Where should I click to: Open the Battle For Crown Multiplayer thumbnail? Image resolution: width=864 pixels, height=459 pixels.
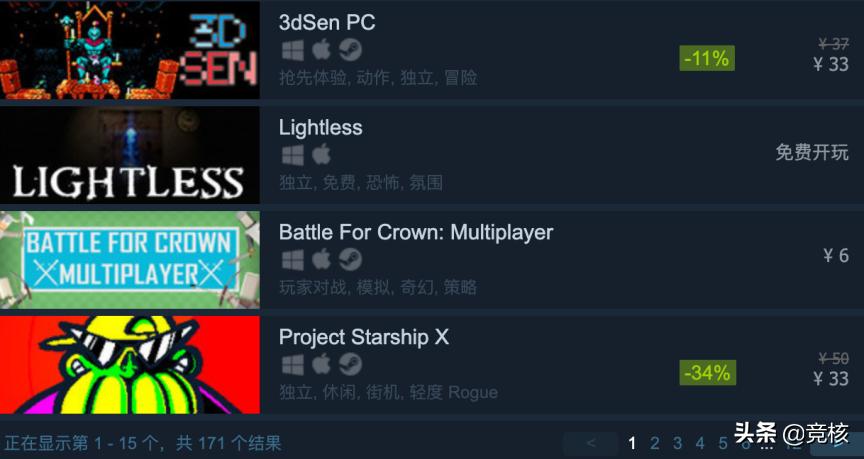[129, 260]
